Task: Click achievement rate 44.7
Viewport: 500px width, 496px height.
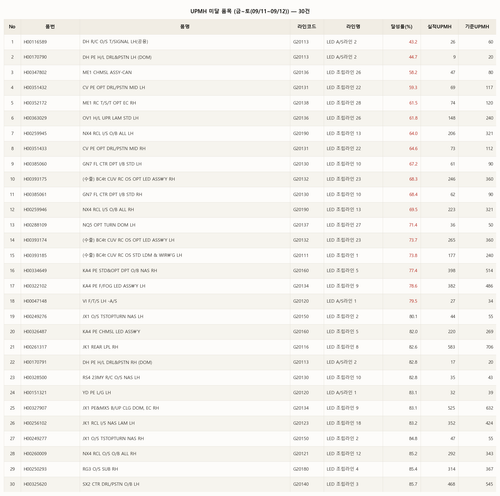Action: coord(413,57)
